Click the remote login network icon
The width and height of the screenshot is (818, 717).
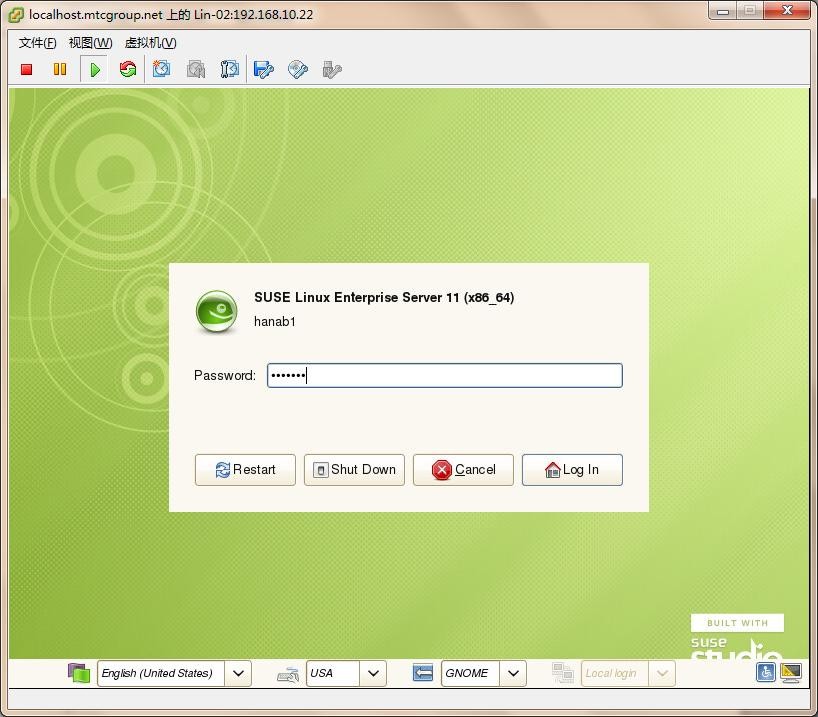563,673
